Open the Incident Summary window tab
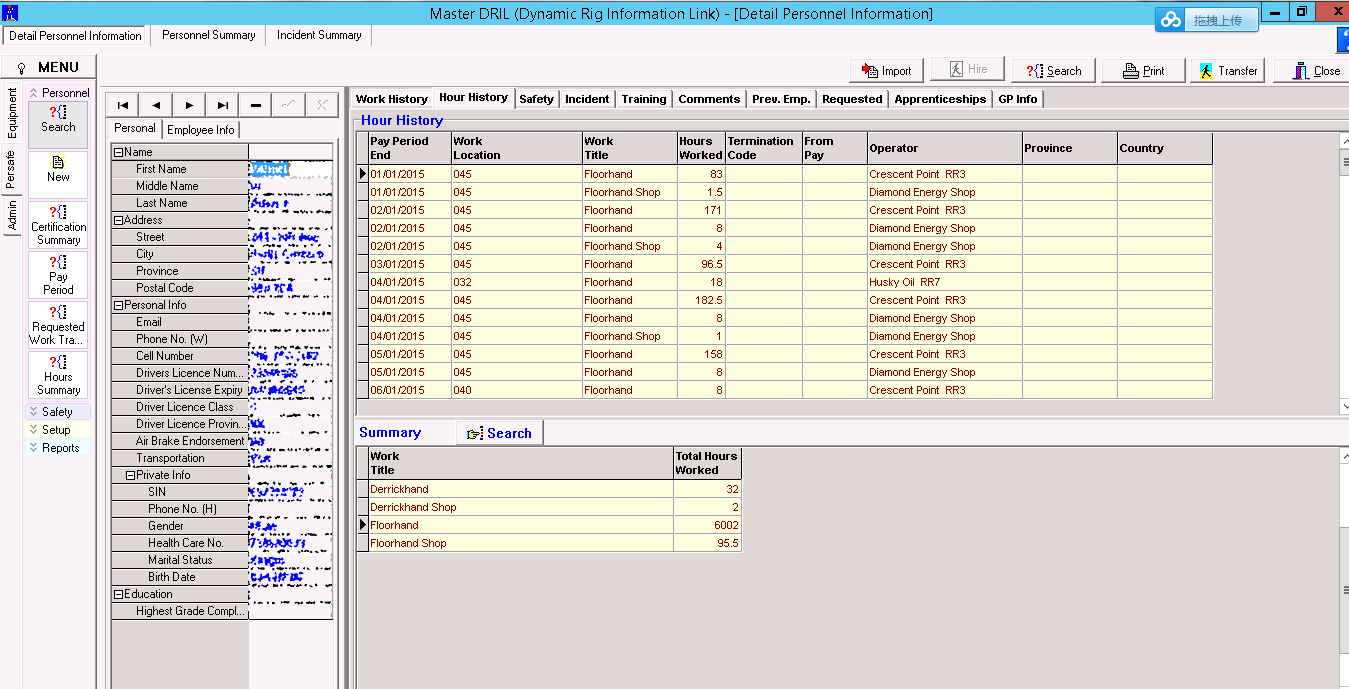 point(319,35)
